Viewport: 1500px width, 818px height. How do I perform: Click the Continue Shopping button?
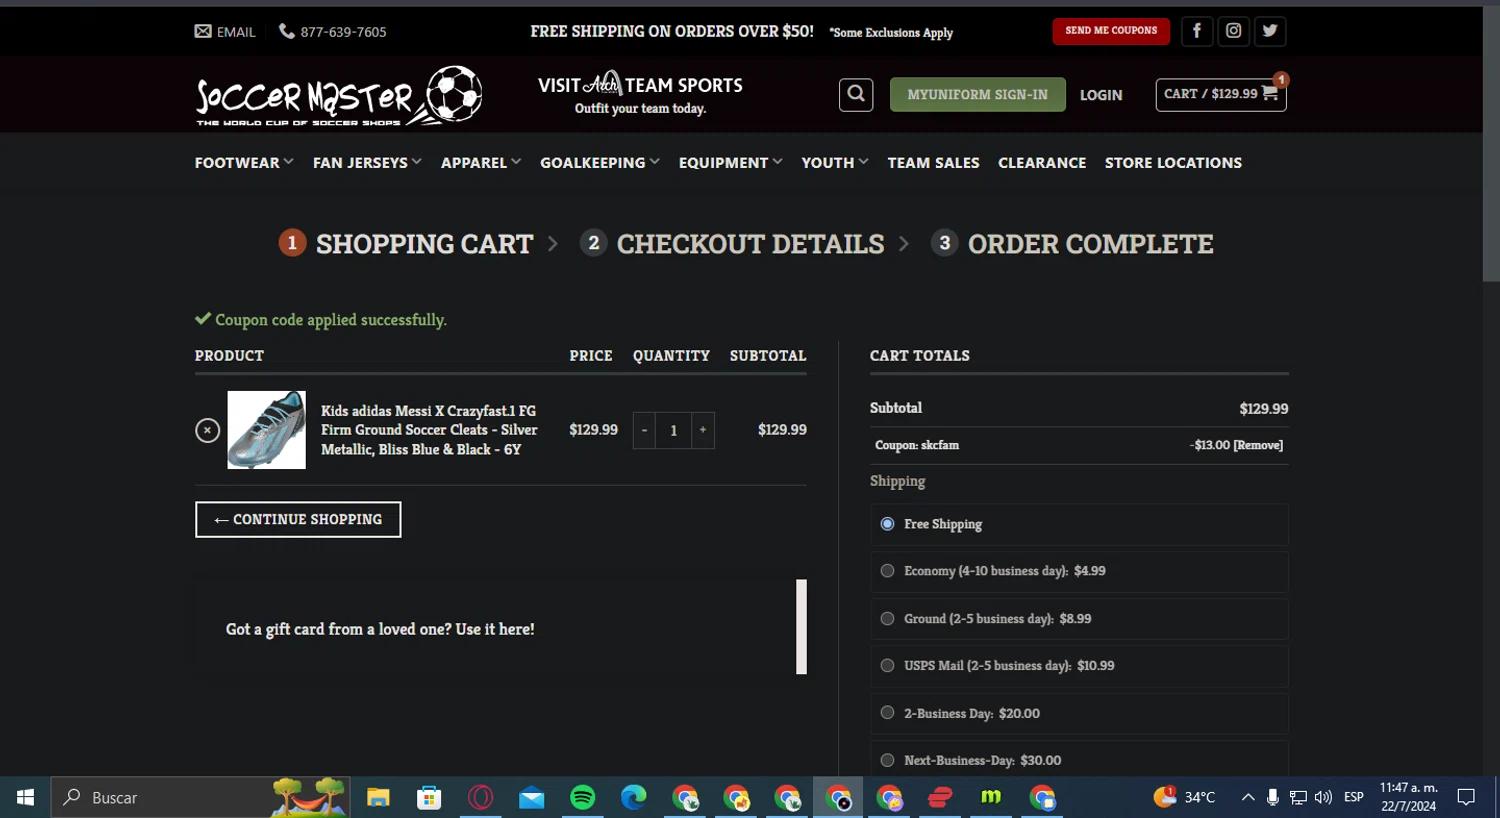click(298, 519)
